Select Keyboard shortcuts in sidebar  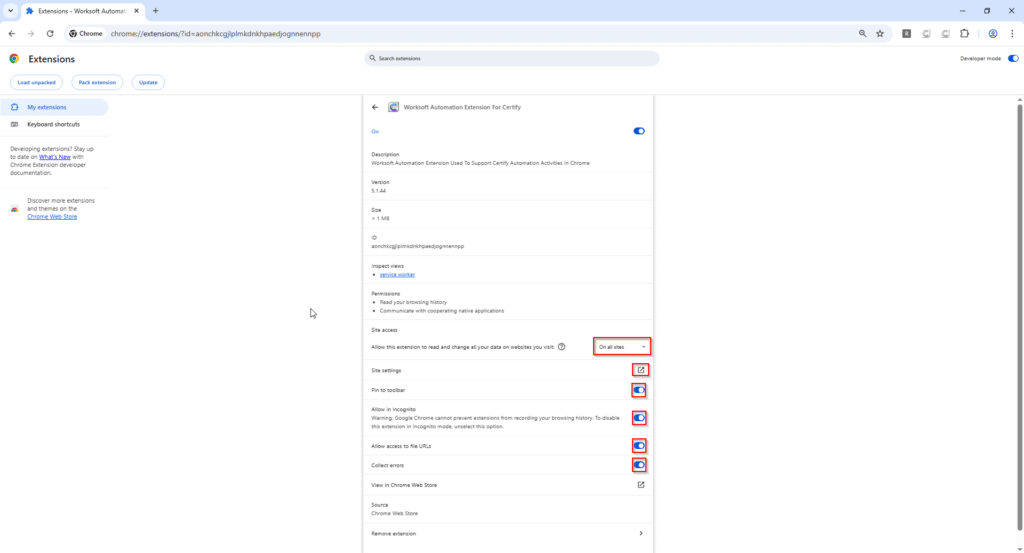tap(55, 124)
